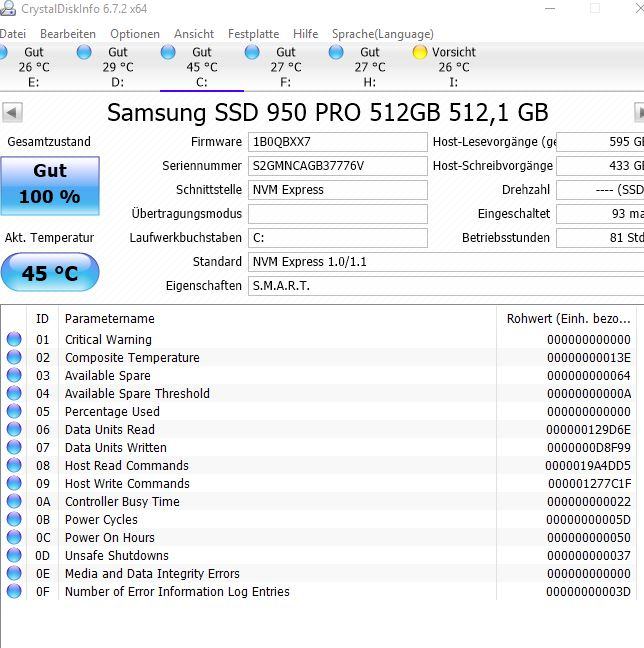Click the Drehzahl value field
Viewport: 644px width, 648px height.
point(600,190)
